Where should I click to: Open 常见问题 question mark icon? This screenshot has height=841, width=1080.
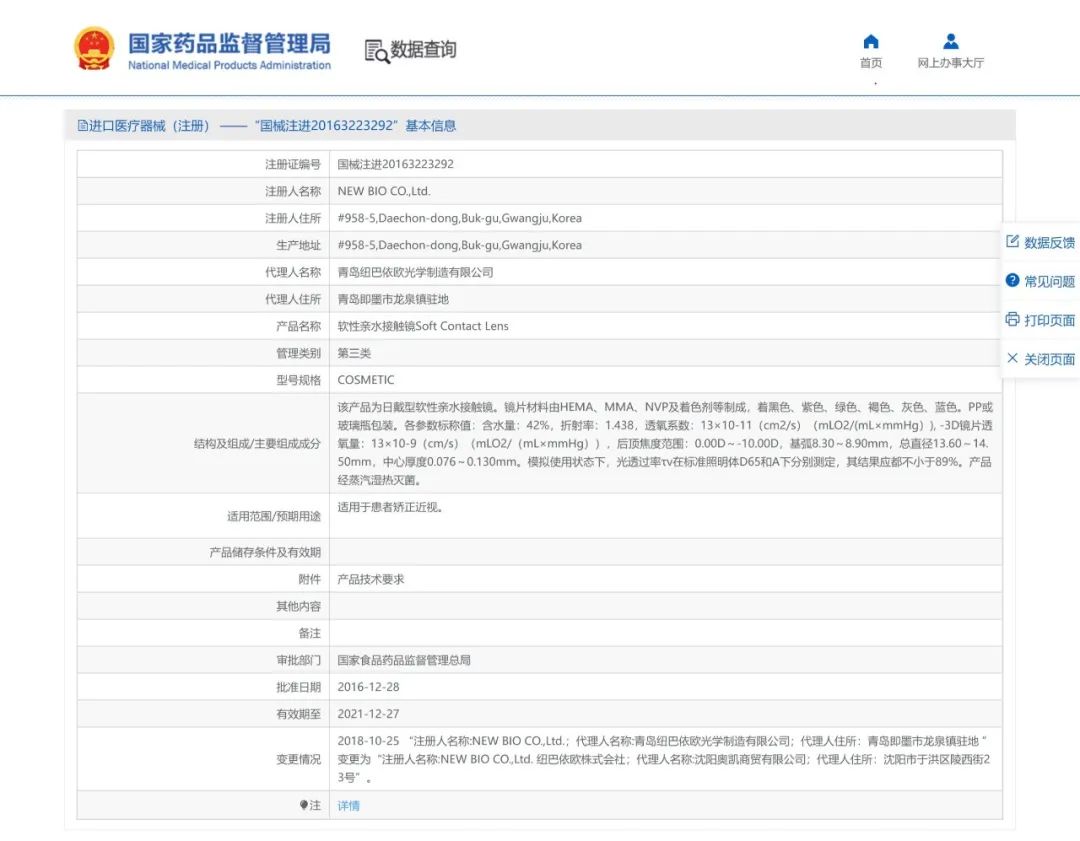pyautogui.click(x=1012, y=280)
